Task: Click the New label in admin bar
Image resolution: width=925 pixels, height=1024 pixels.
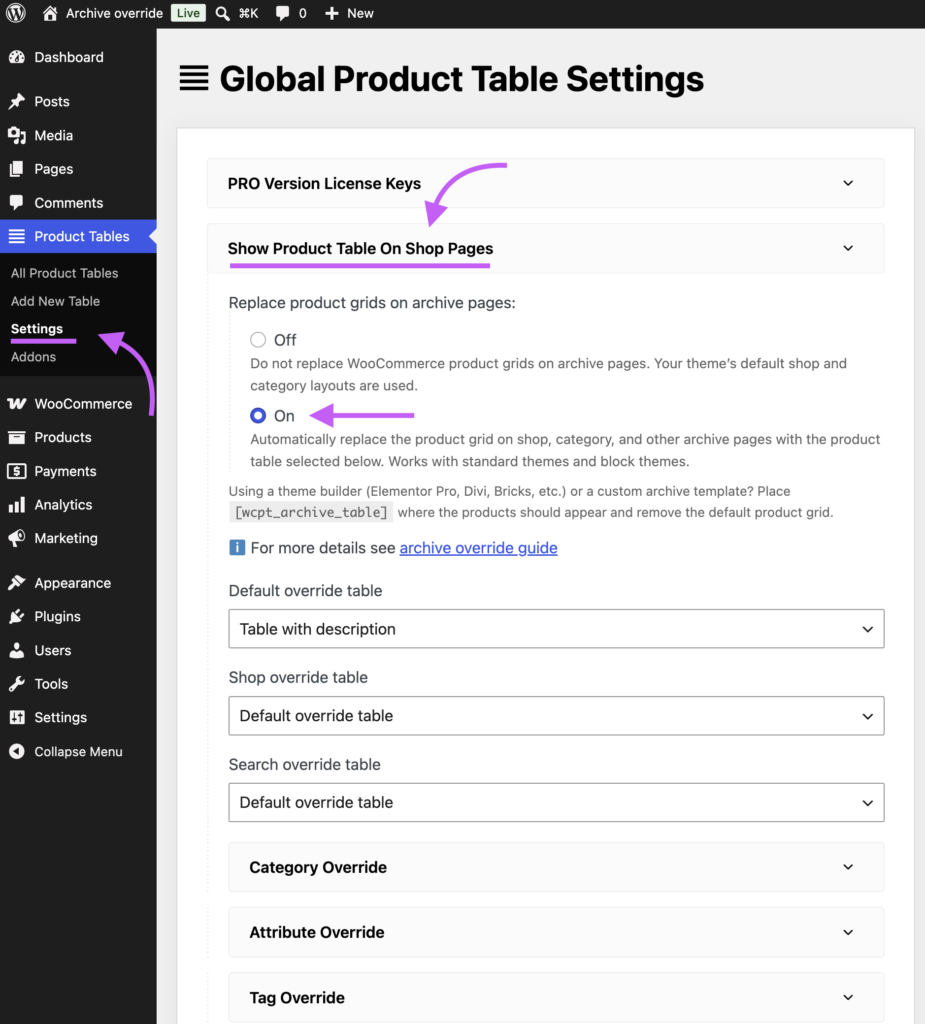Action: point(360,13)
